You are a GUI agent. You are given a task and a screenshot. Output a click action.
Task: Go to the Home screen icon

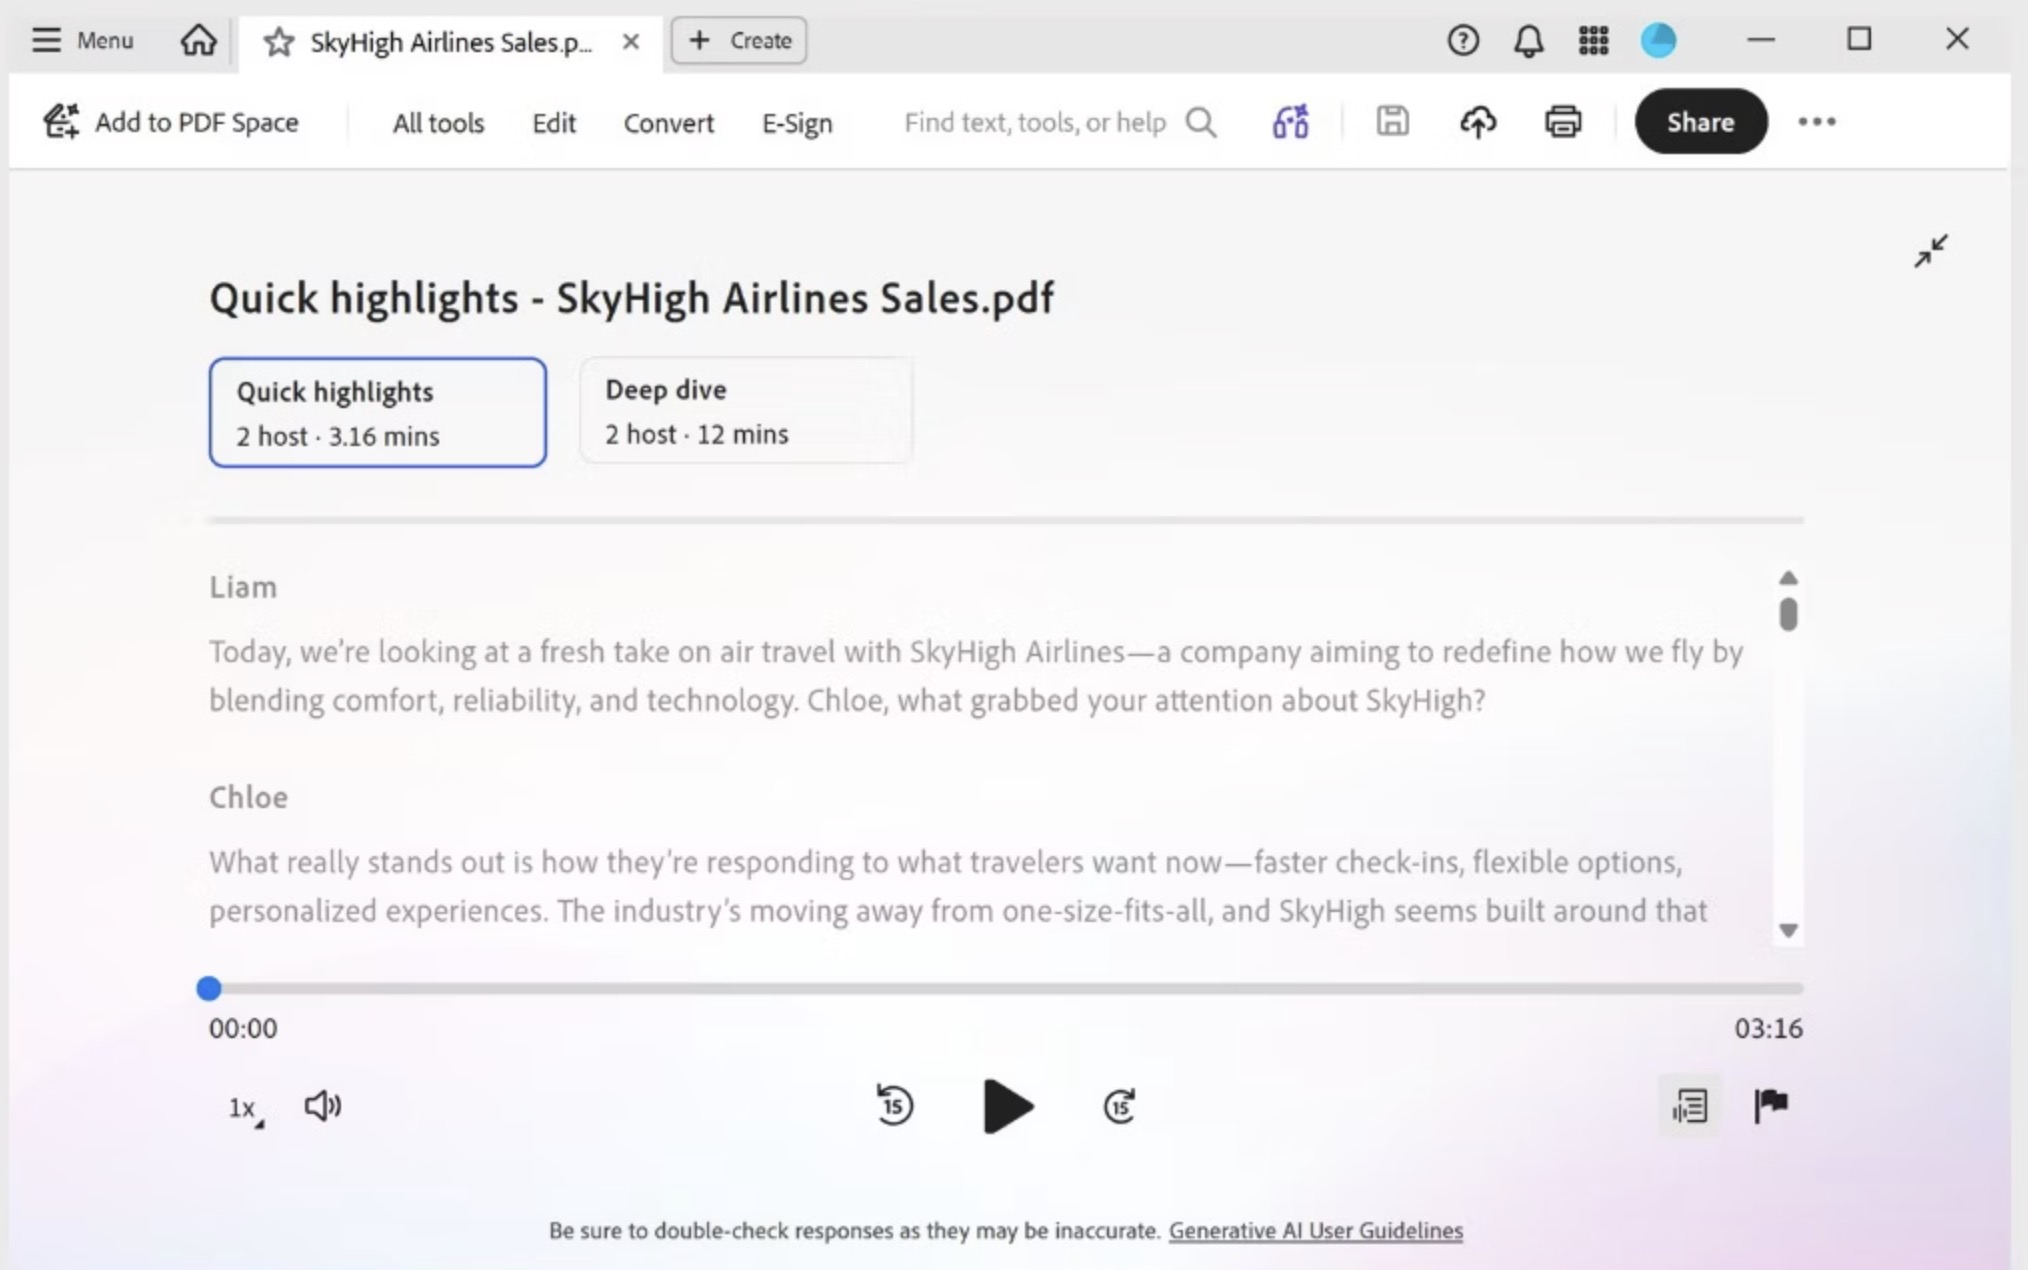coord(197,40)
